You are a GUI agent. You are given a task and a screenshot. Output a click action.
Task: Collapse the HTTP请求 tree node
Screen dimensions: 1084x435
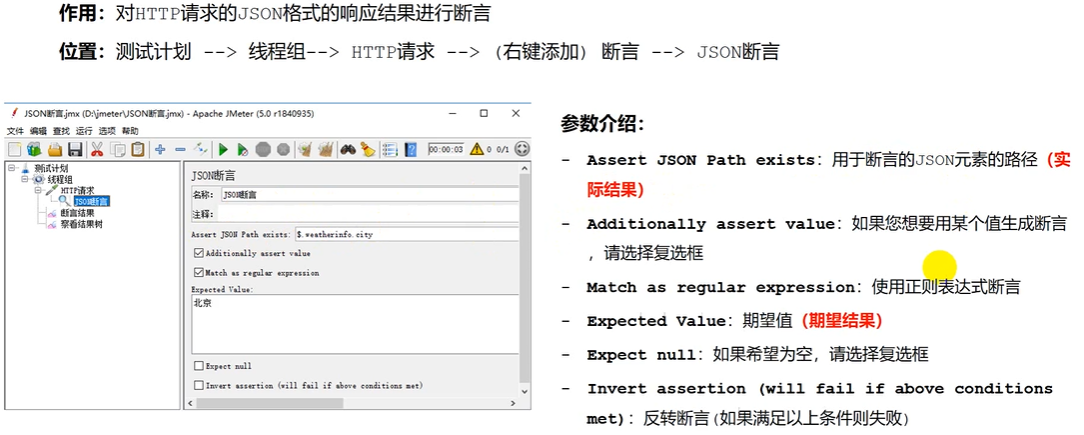(37, 190)
